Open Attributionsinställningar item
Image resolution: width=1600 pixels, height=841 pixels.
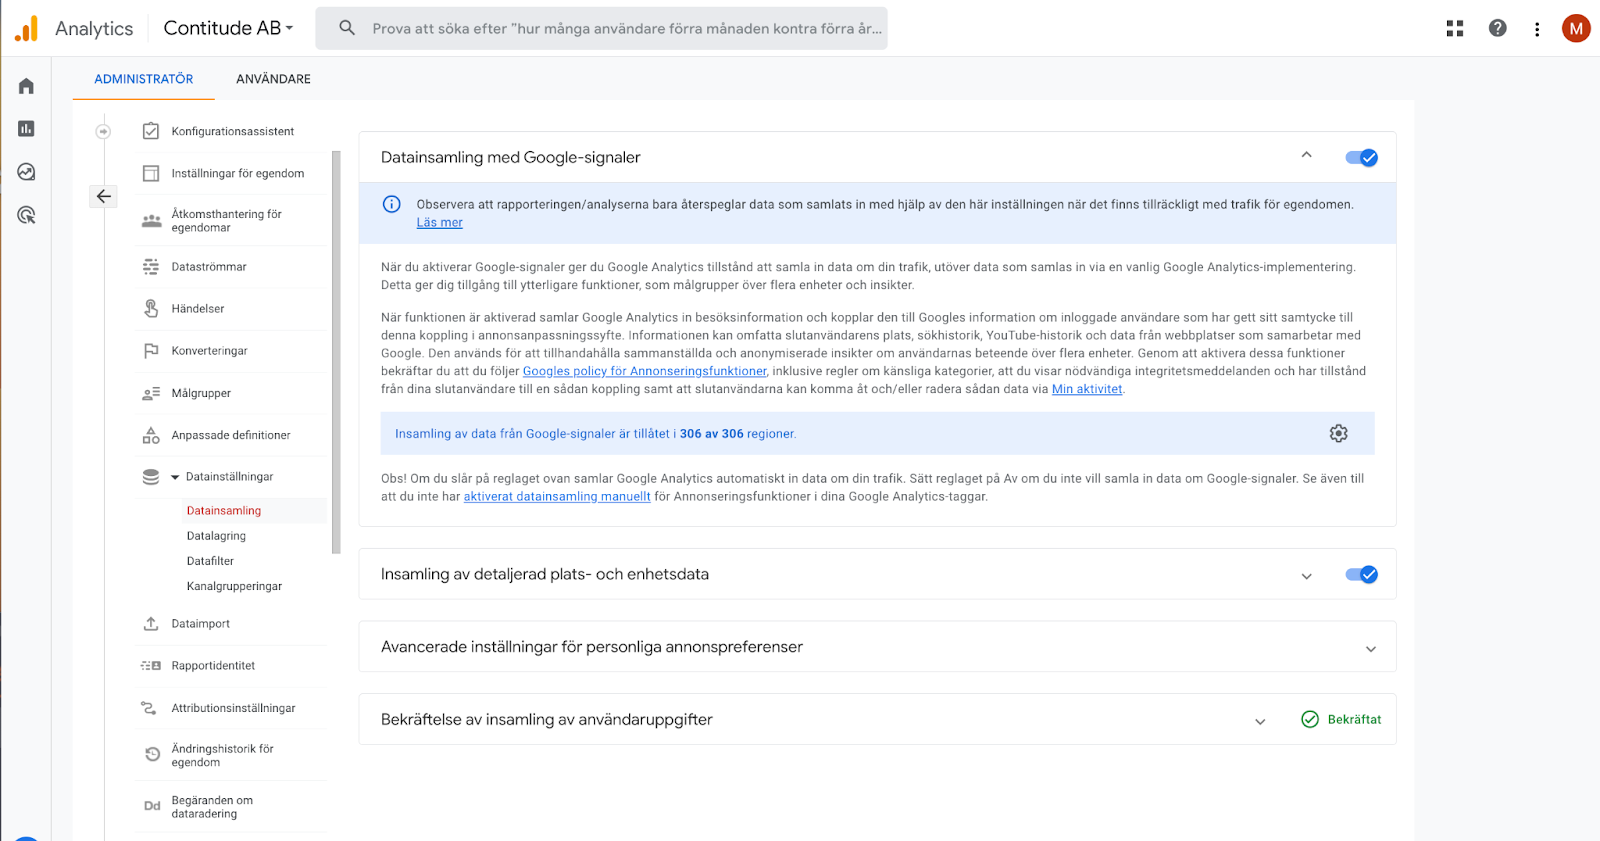point(232,708)
